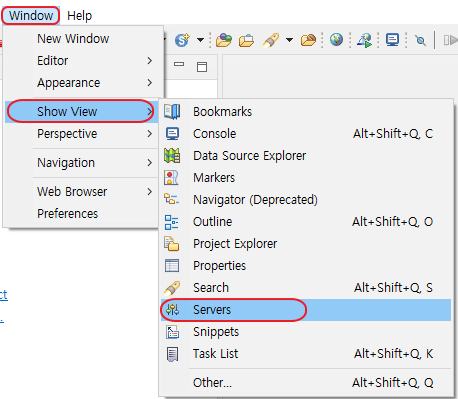Image resolution: width=458 pixels, height=399 pixels.
Task: Open the Show View submenu
Action: click(81, 111)
